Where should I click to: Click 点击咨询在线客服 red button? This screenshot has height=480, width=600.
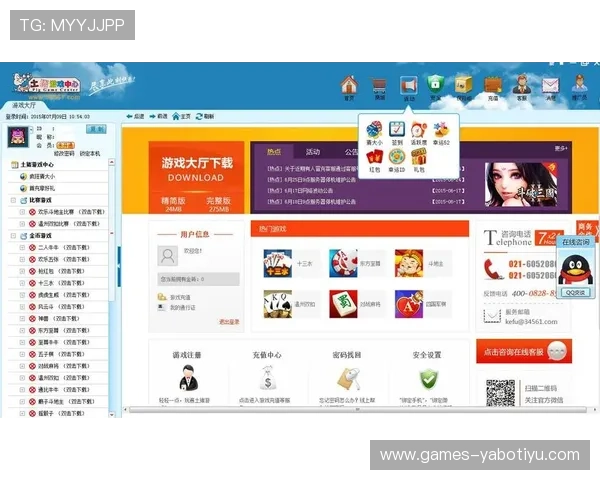[x=524, y=351]
